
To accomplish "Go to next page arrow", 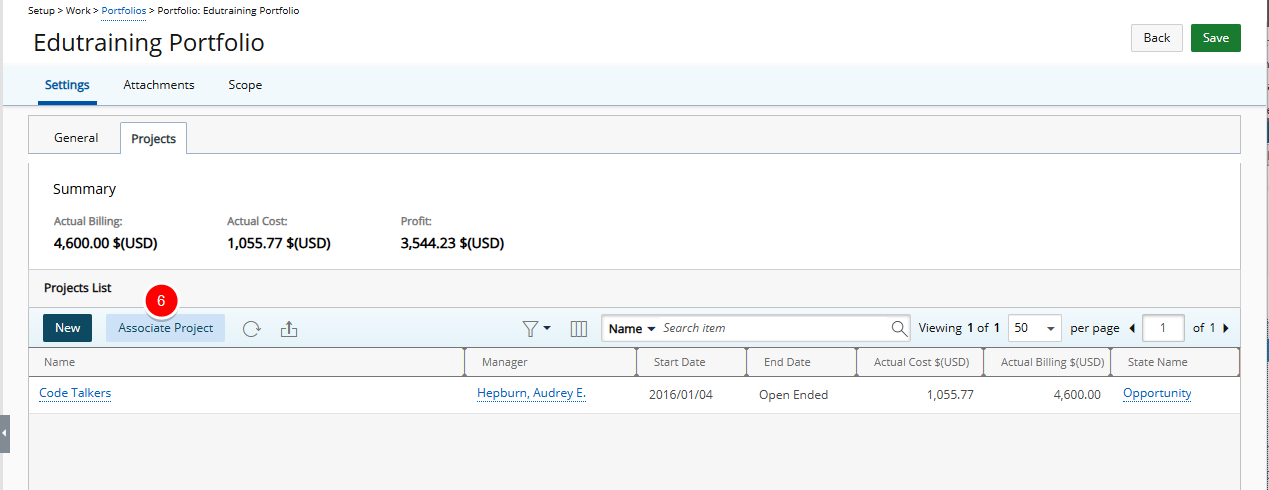I will pos(1225,328).
